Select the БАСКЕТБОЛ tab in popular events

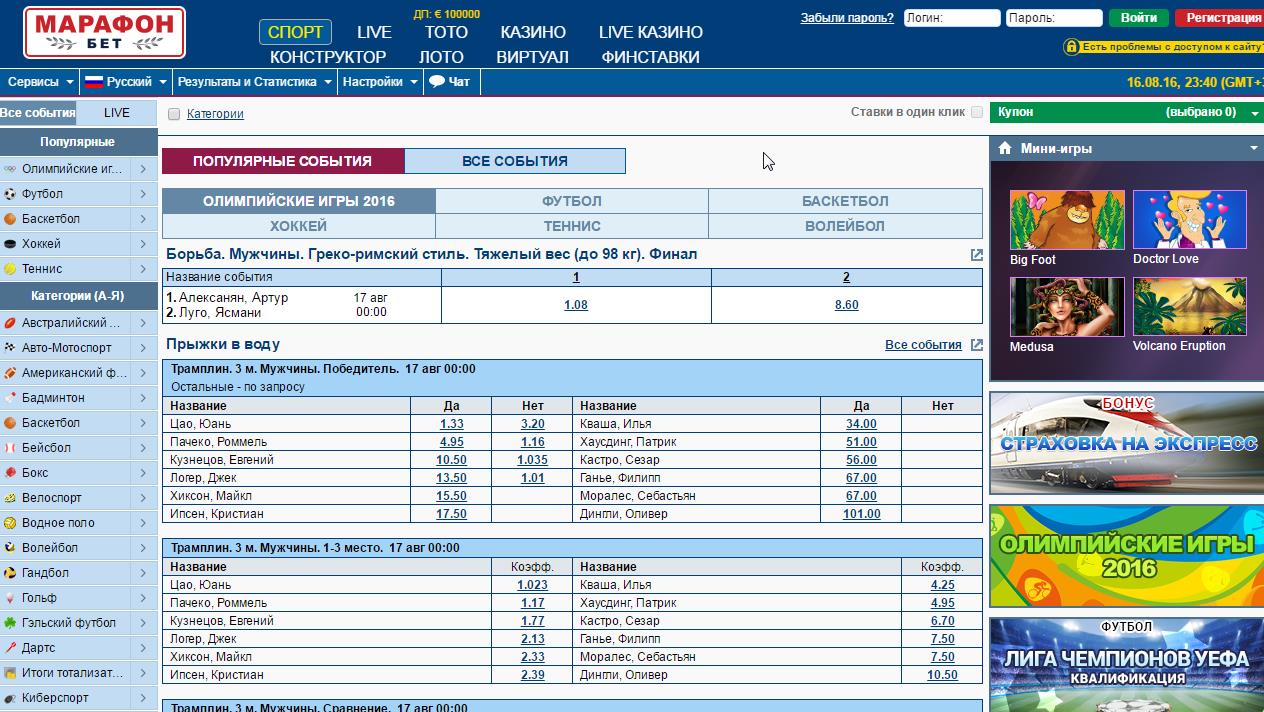coord(845,201)
